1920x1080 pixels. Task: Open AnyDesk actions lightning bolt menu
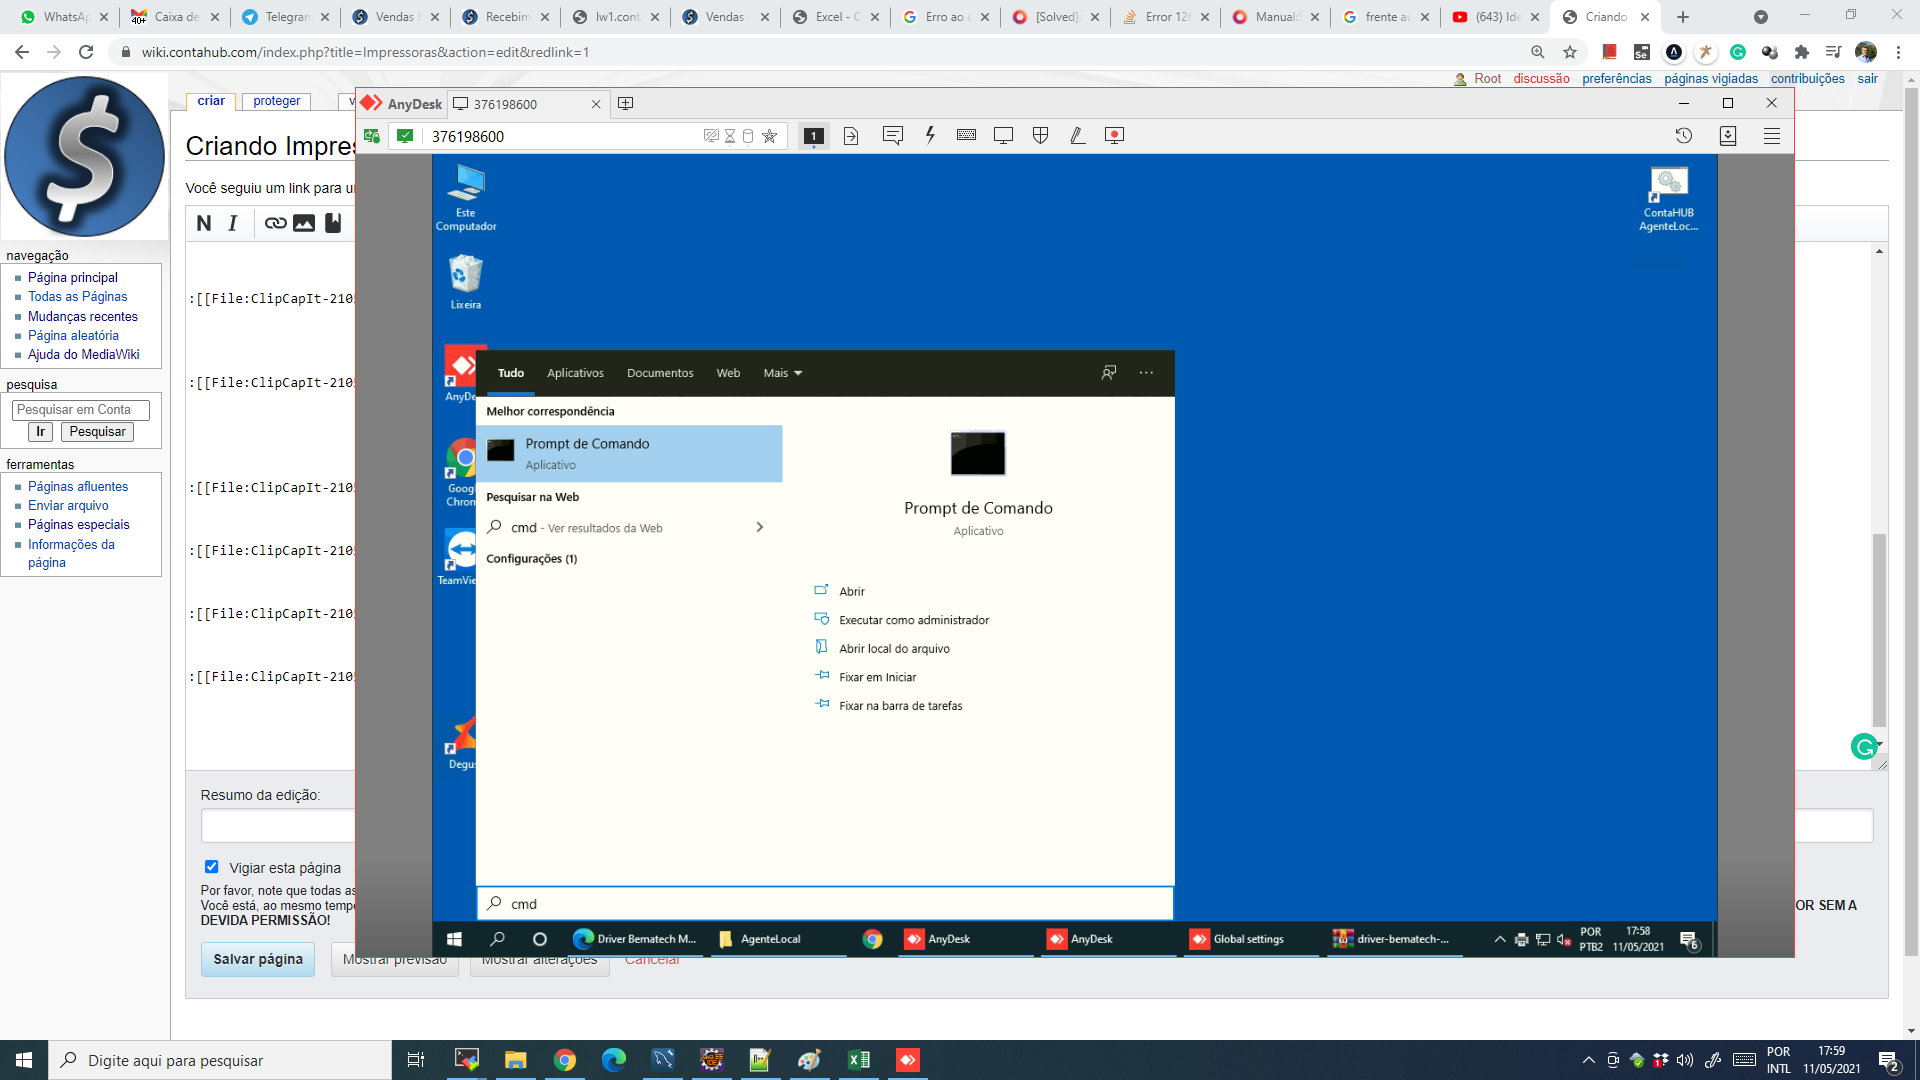(930, 136)
